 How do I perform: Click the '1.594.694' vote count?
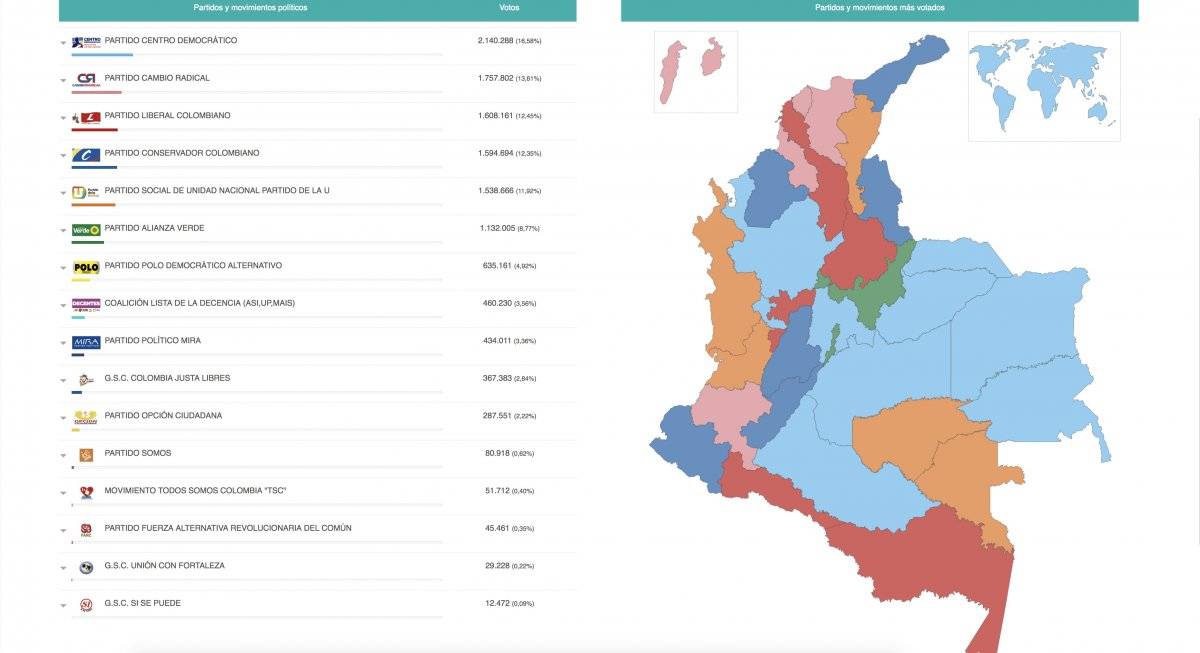496,153
